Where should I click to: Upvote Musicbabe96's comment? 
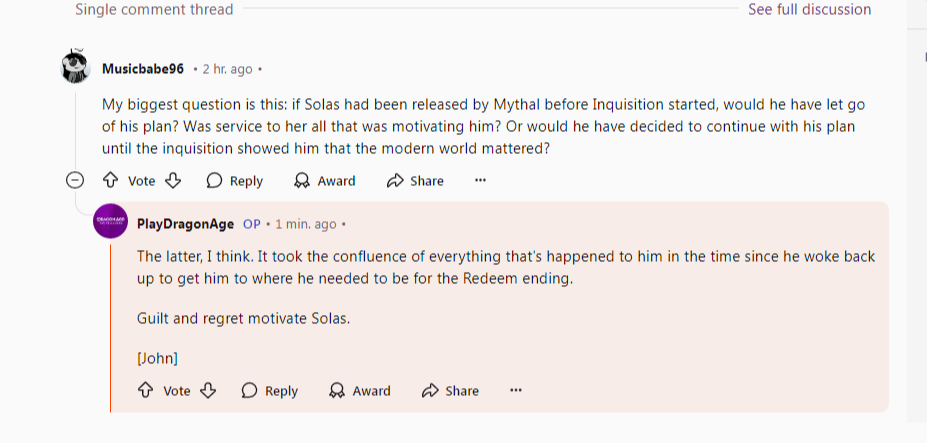pos(110,181)
